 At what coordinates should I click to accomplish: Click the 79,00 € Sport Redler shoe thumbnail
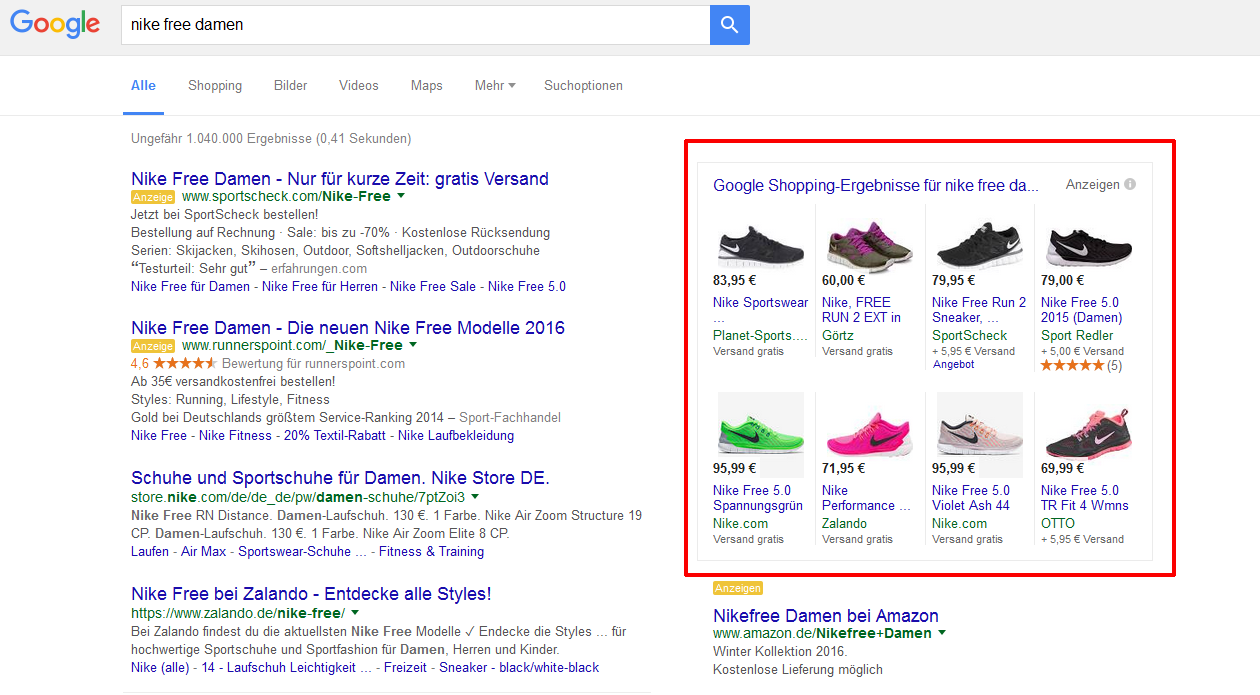(1088, 245)
